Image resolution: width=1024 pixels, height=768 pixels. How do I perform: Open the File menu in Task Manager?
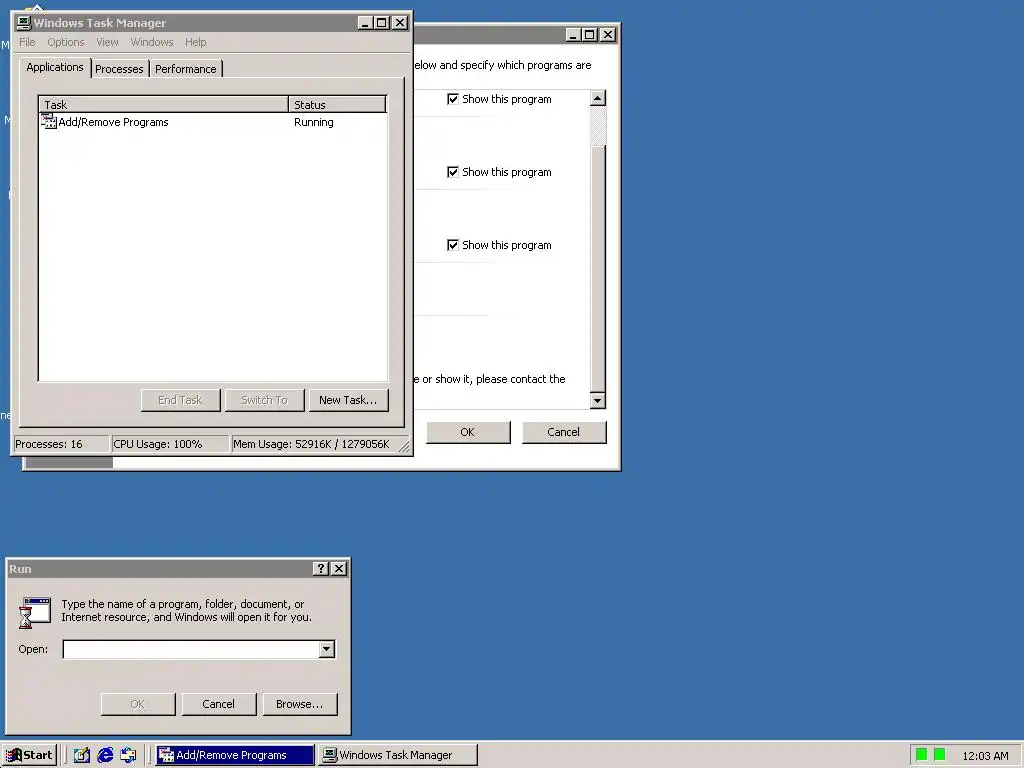coord(27,42)
